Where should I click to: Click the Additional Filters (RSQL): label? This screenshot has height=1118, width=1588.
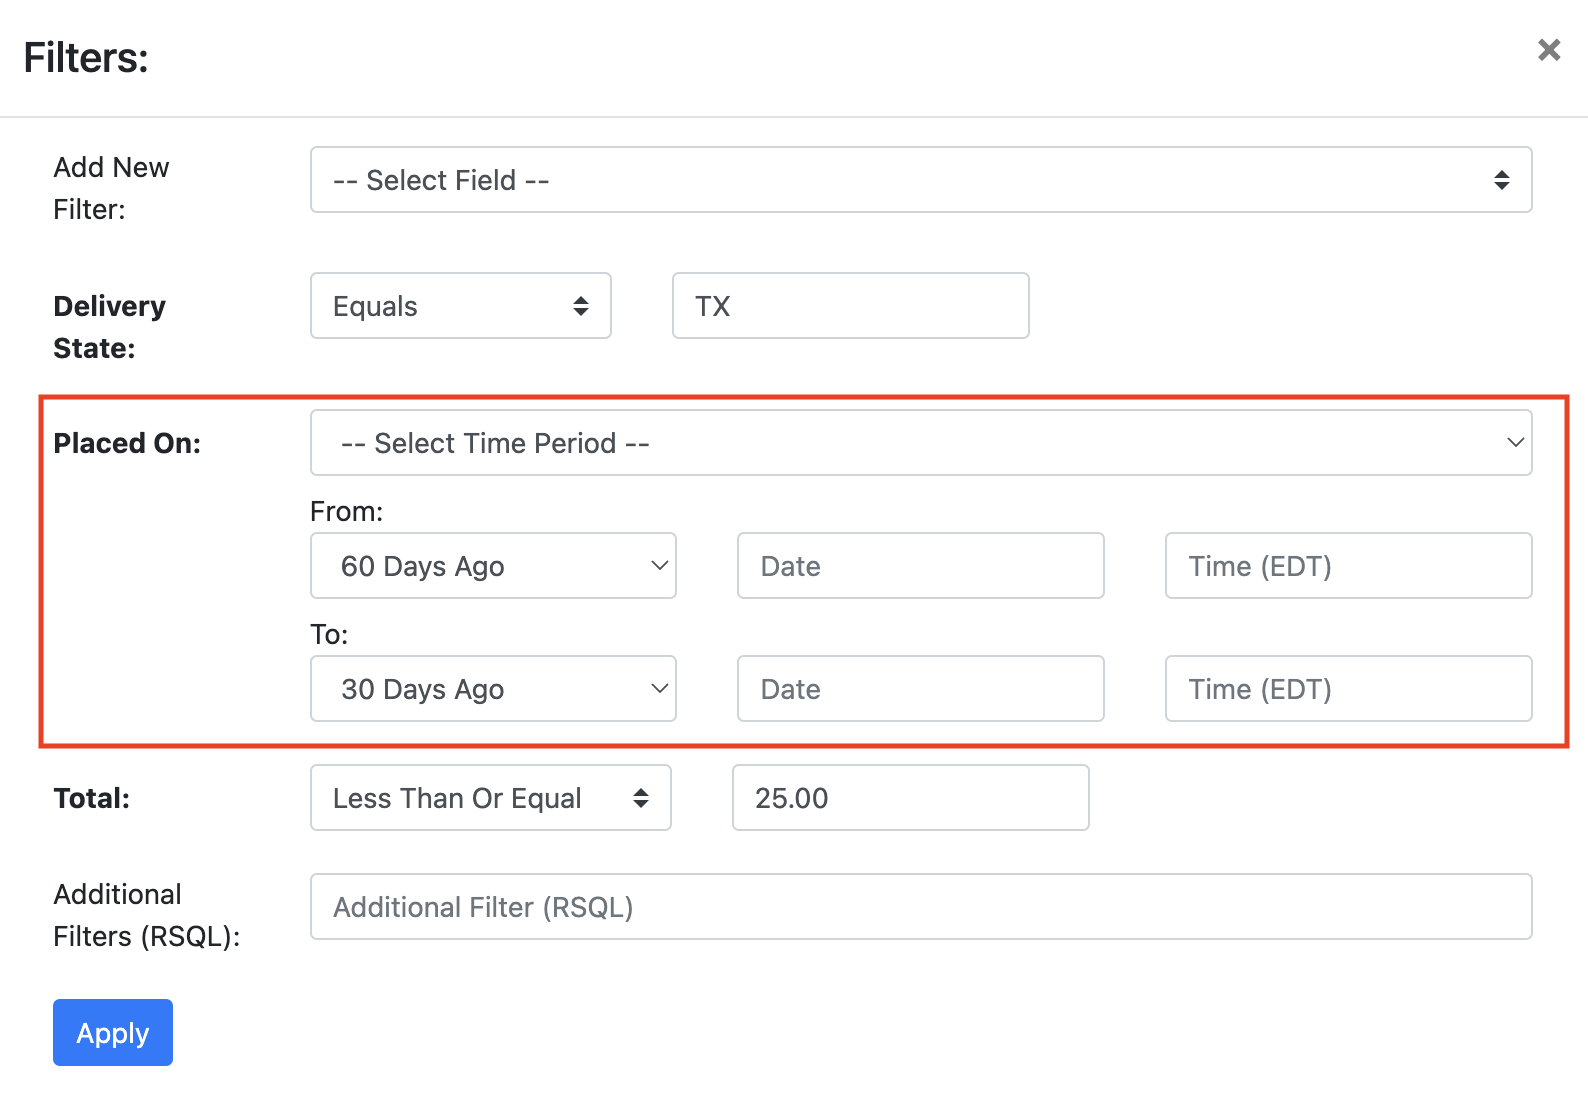(147, 915)
